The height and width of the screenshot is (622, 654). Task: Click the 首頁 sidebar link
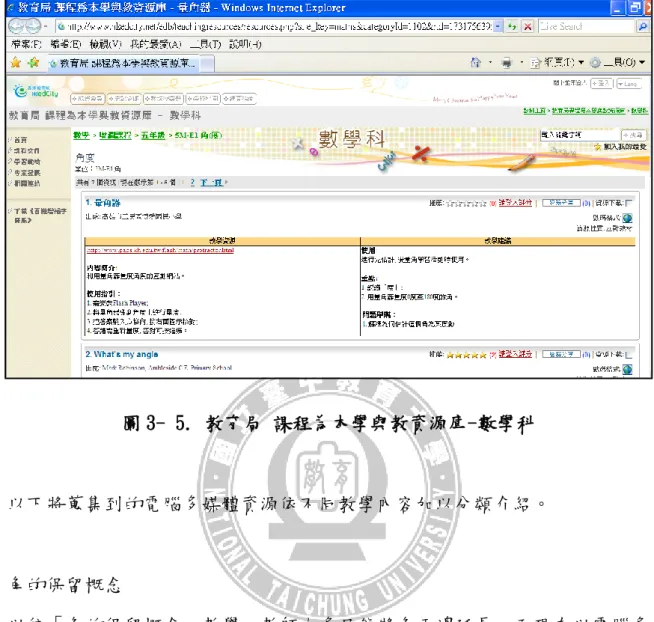pyautogui.click(x=20, y=140)
